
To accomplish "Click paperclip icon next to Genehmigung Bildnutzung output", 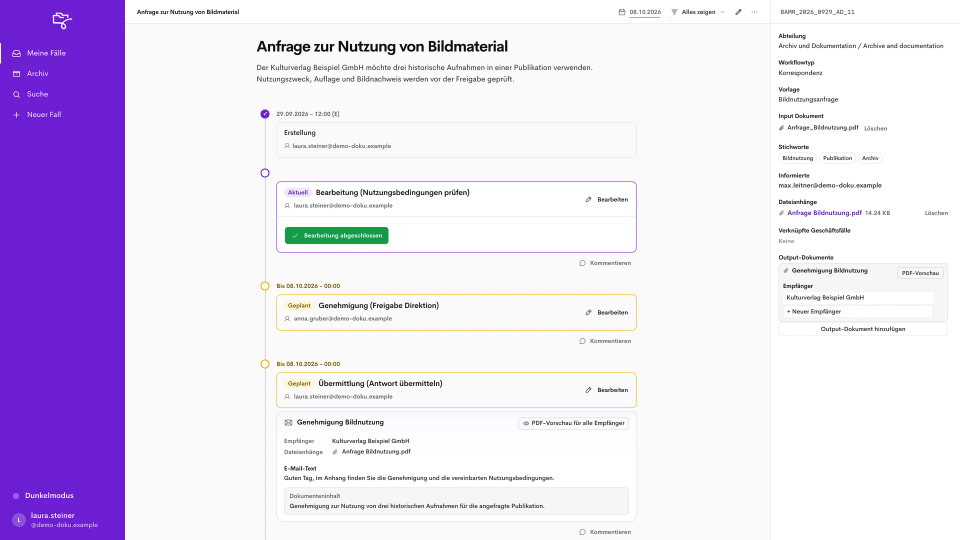I will click(786, 271).
